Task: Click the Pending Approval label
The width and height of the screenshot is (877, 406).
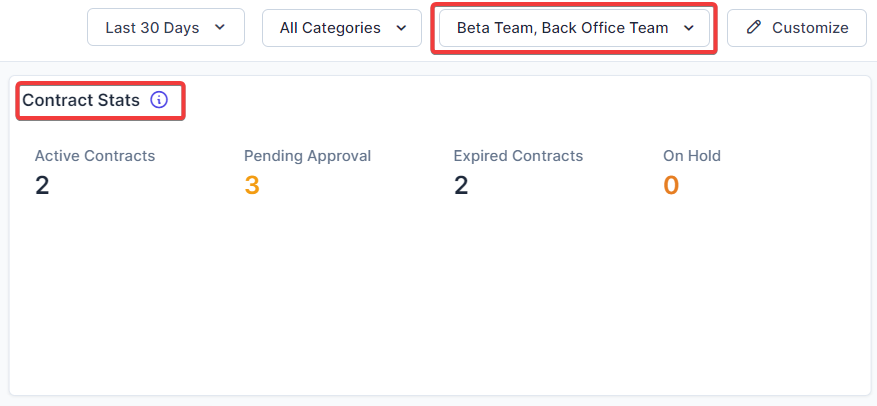Action: pos(307,156)
